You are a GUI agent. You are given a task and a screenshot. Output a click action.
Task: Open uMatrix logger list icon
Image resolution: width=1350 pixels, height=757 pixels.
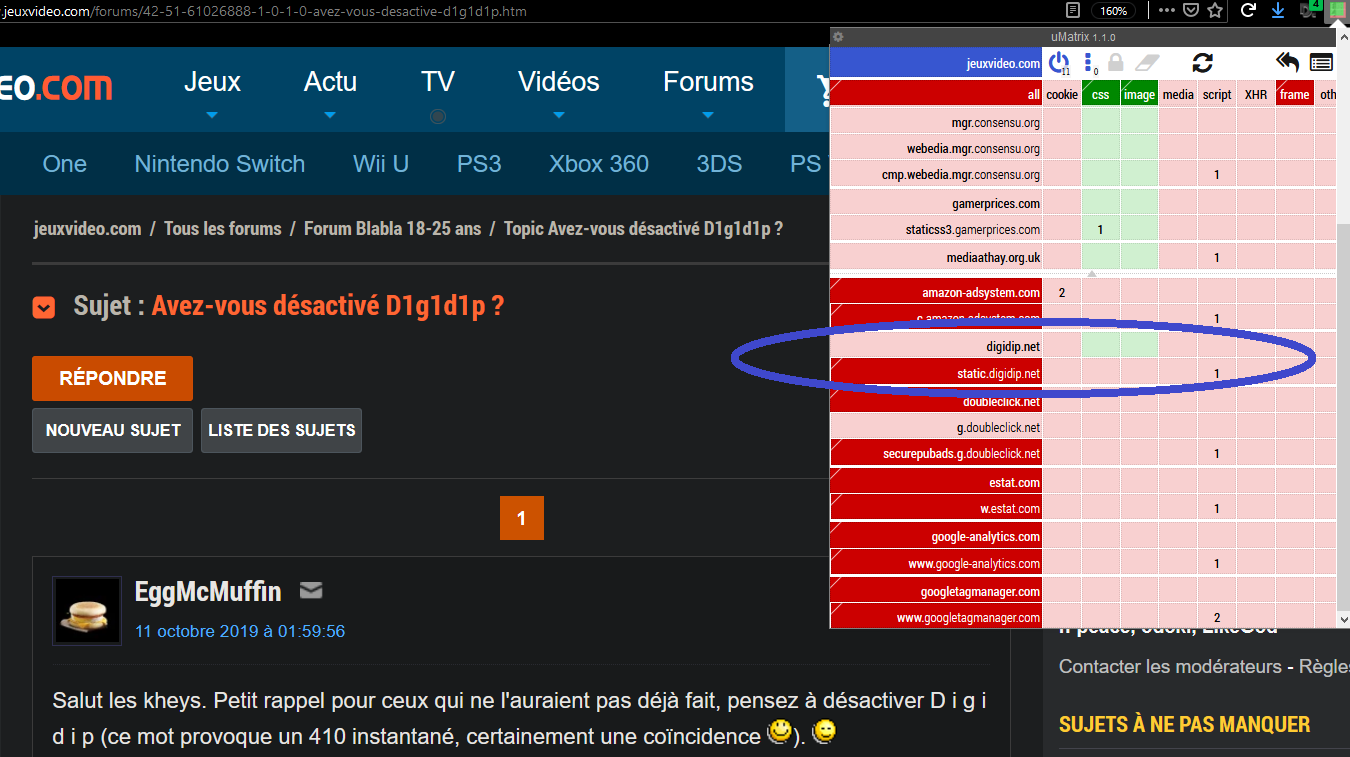click(x=1321, y=63)
